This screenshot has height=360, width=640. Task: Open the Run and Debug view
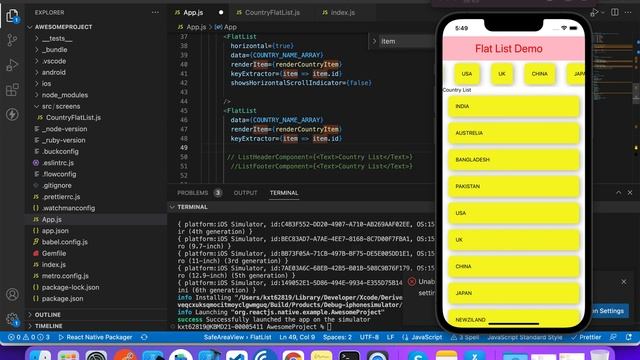click(12, 65)
